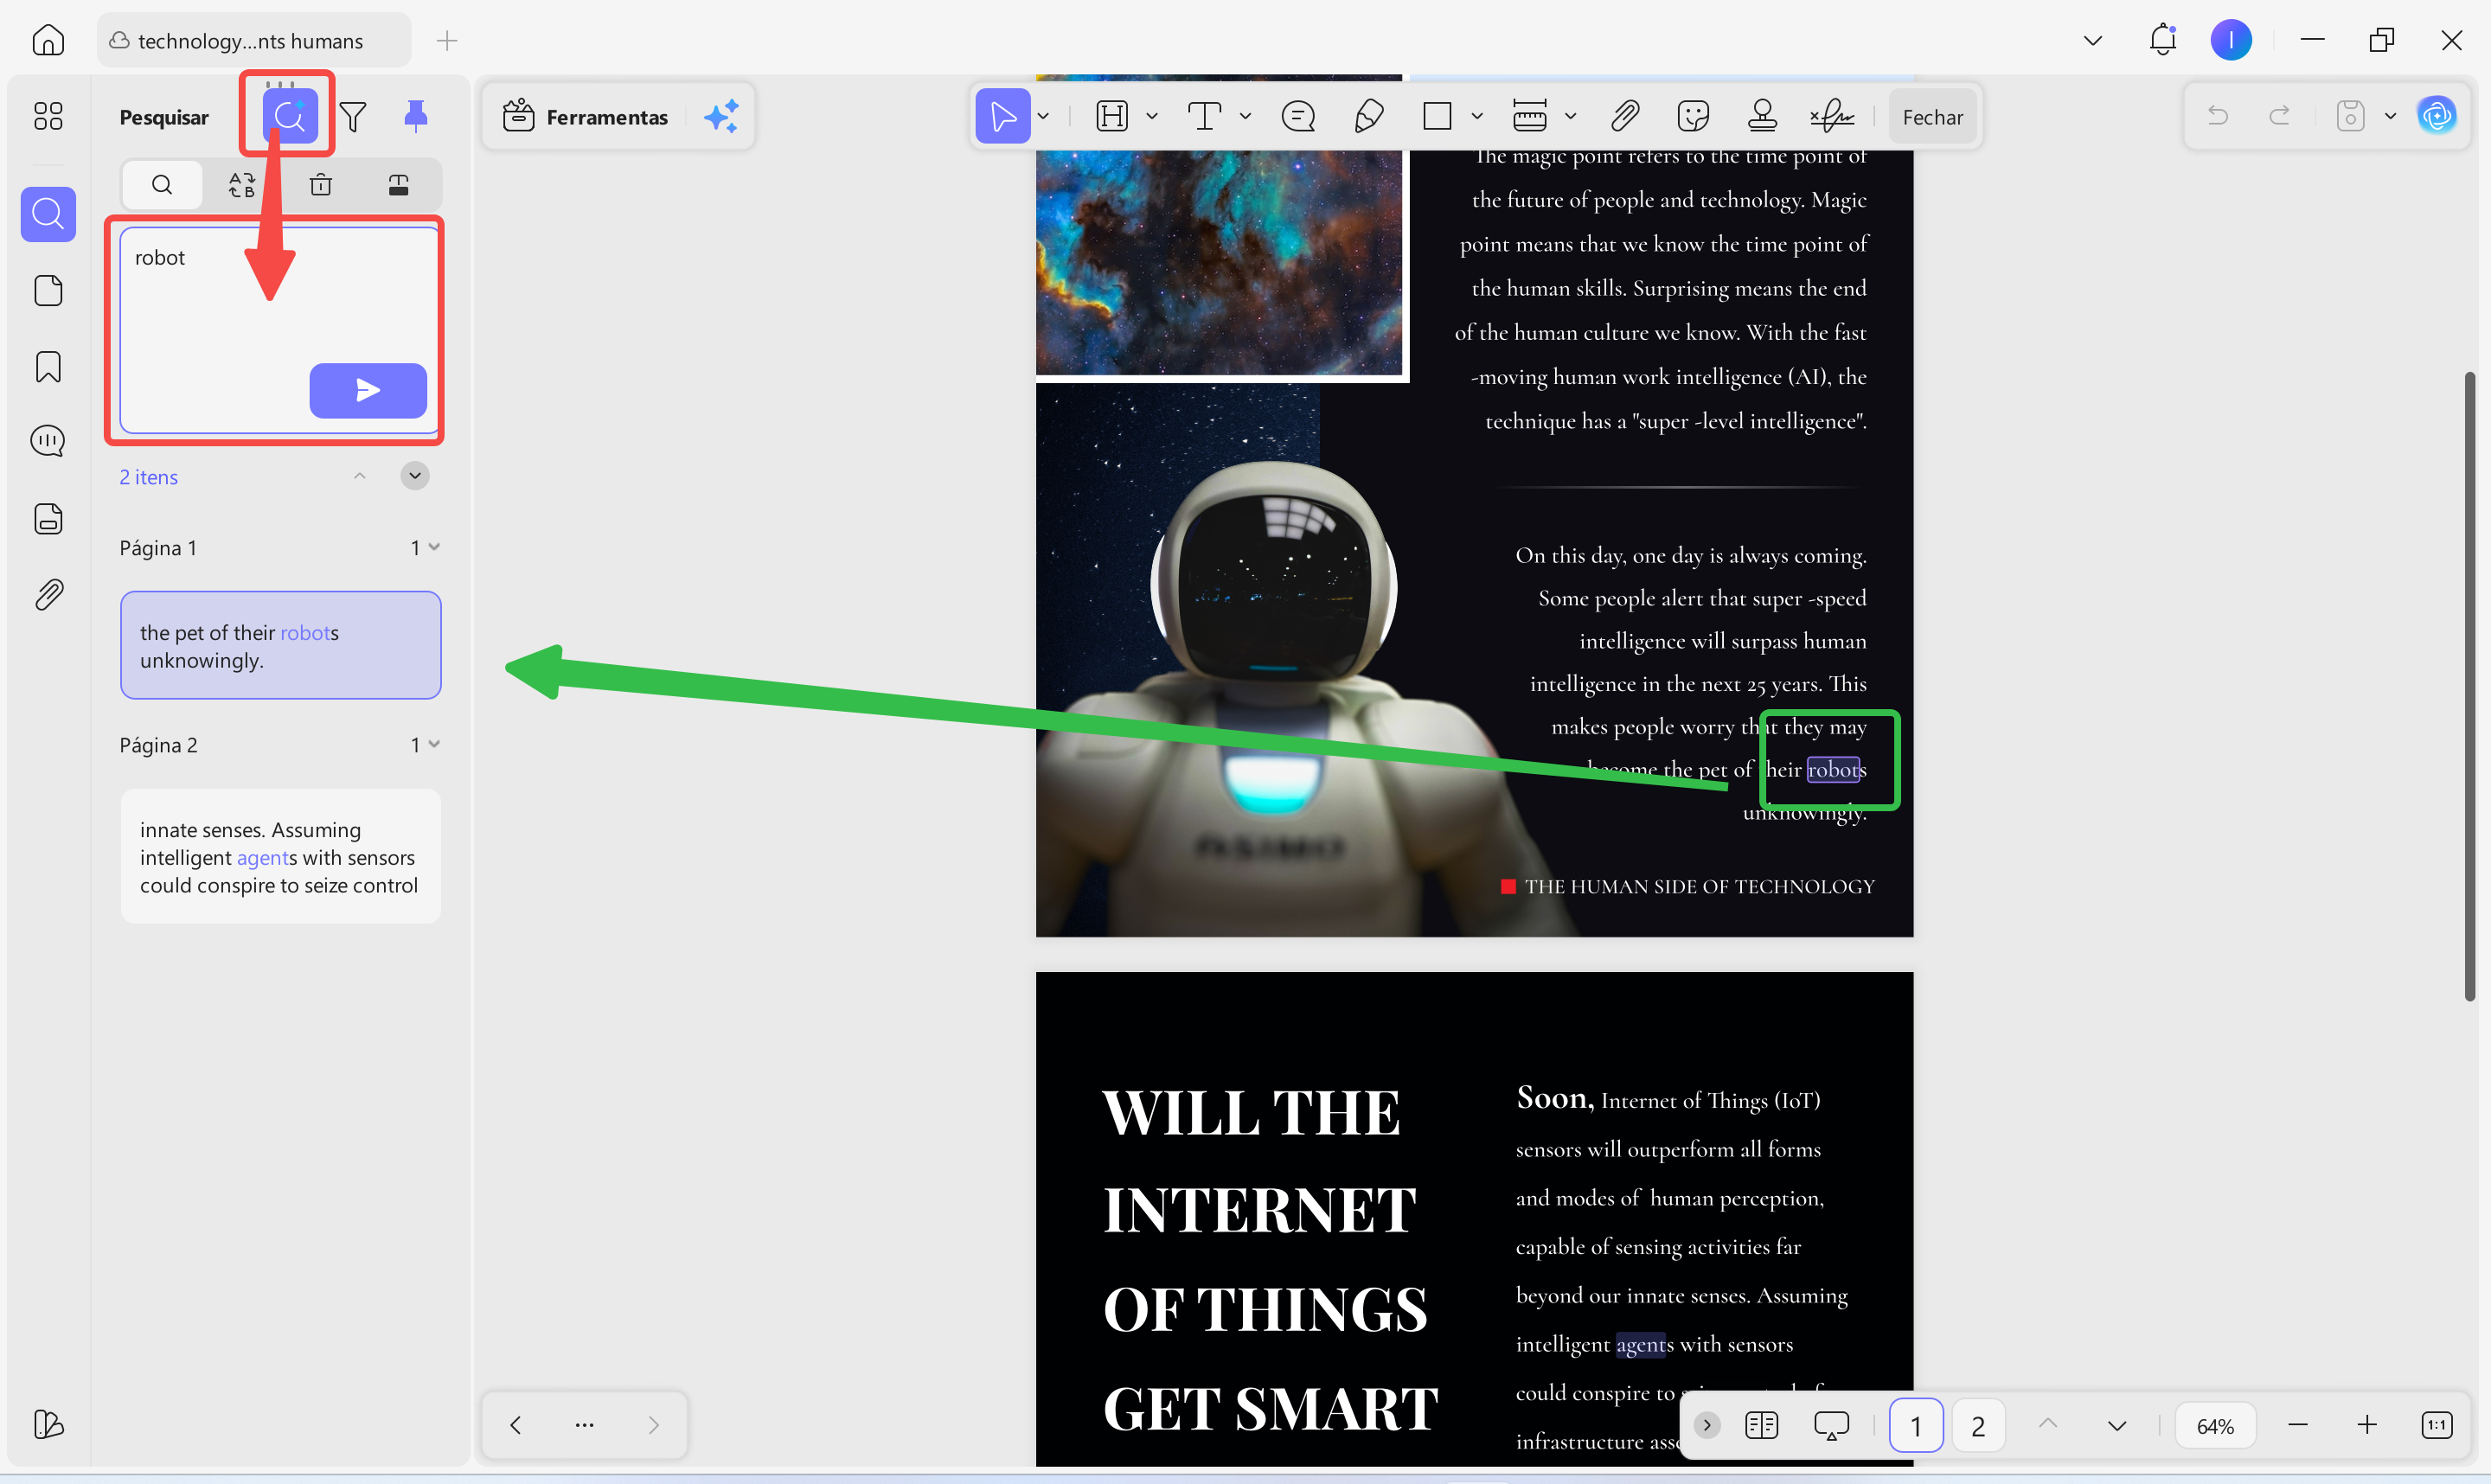Open the sticker tool

[x=1693, y=117]
